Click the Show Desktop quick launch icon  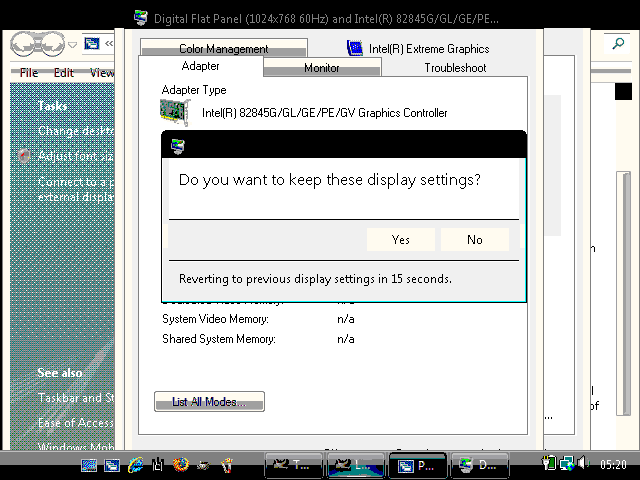coord(89,464)
